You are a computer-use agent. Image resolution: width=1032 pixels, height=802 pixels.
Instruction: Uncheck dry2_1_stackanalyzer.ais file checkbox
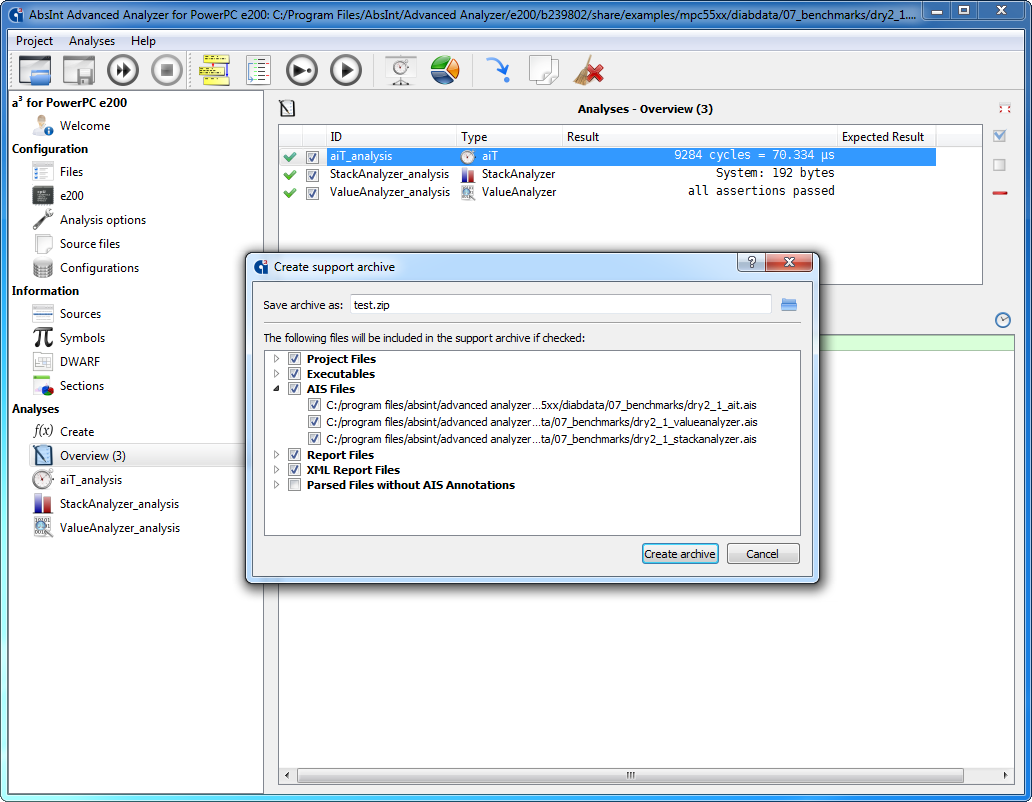coord(314,439)
